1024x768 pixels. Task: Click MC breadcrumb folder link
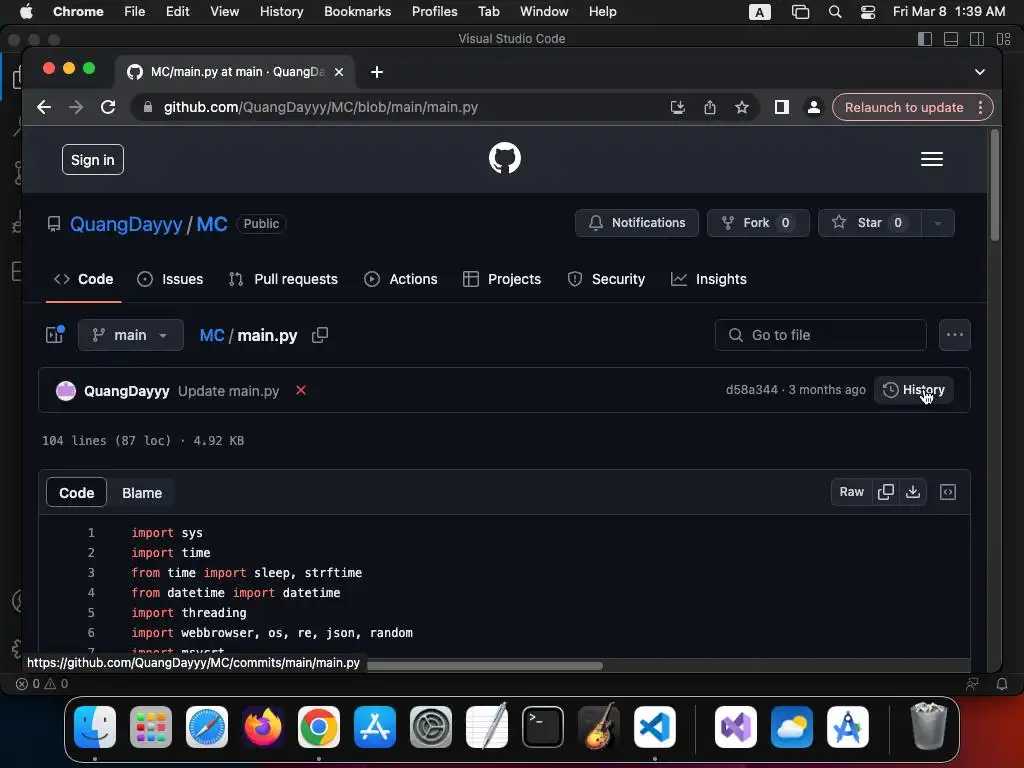click(212, 335)
